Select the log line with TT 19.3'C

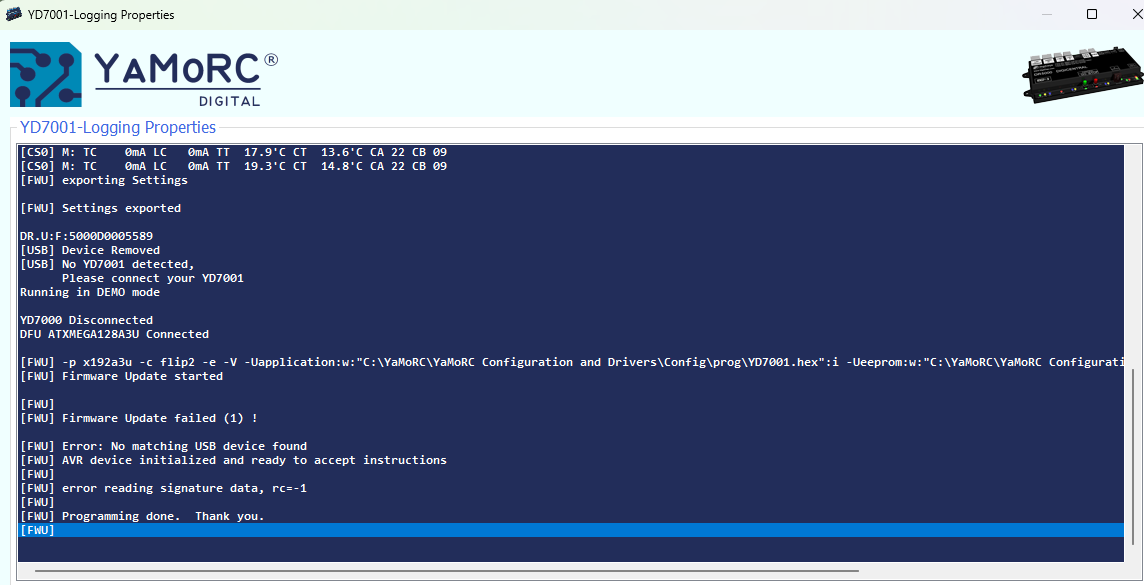pyautogui.click(x=233, y=166)
